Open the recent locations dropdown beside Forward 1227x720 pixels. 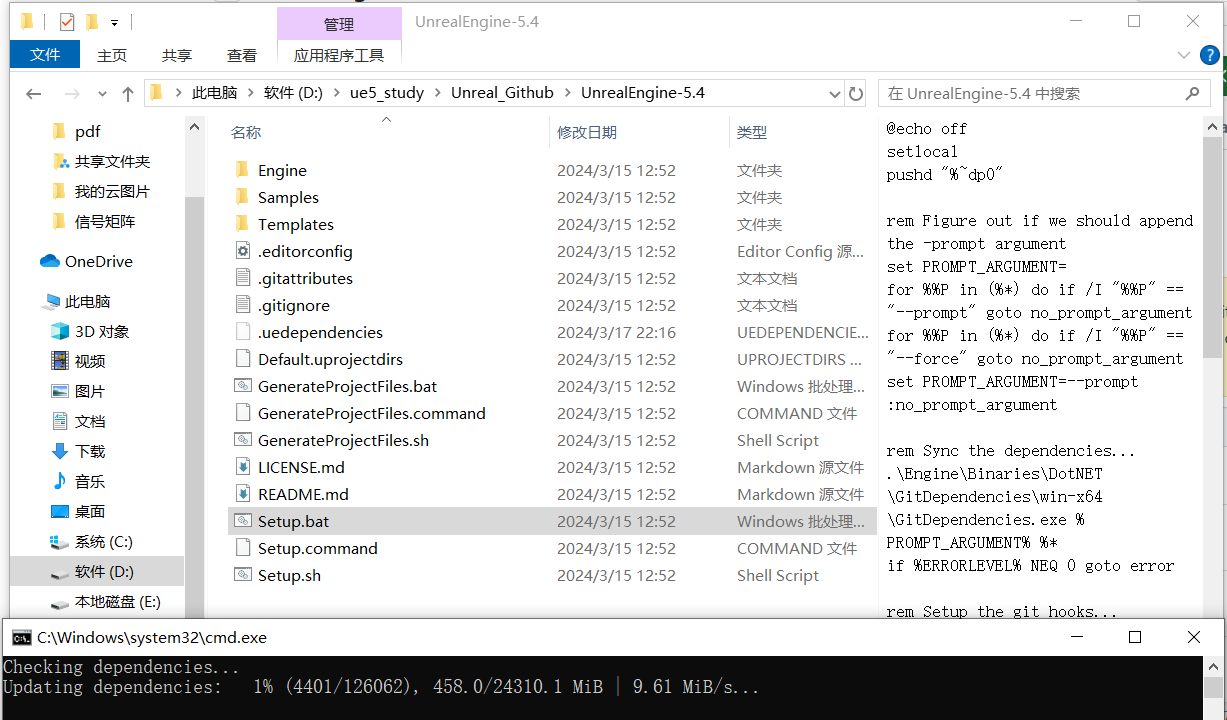tap(102, 93)
